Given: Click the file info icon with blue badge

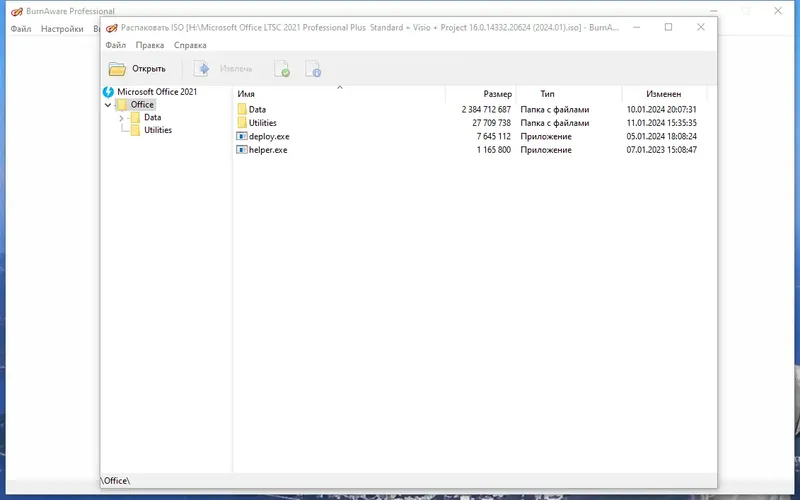Looking at the screenshot, I should 313,69.
